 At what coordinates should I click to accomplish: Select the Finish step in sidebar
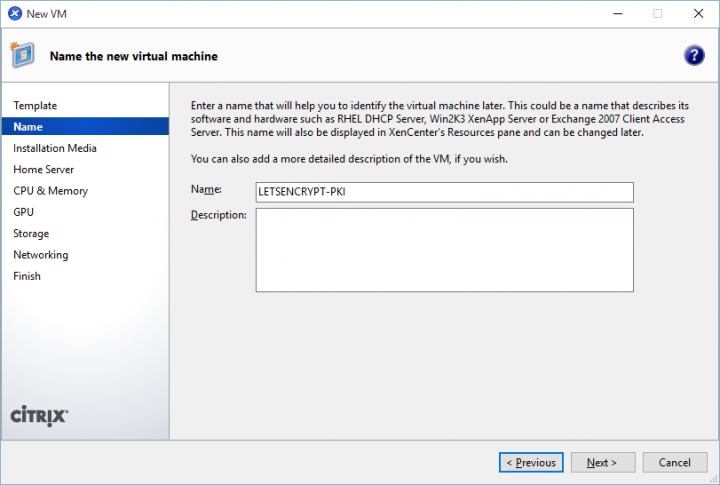27,276
